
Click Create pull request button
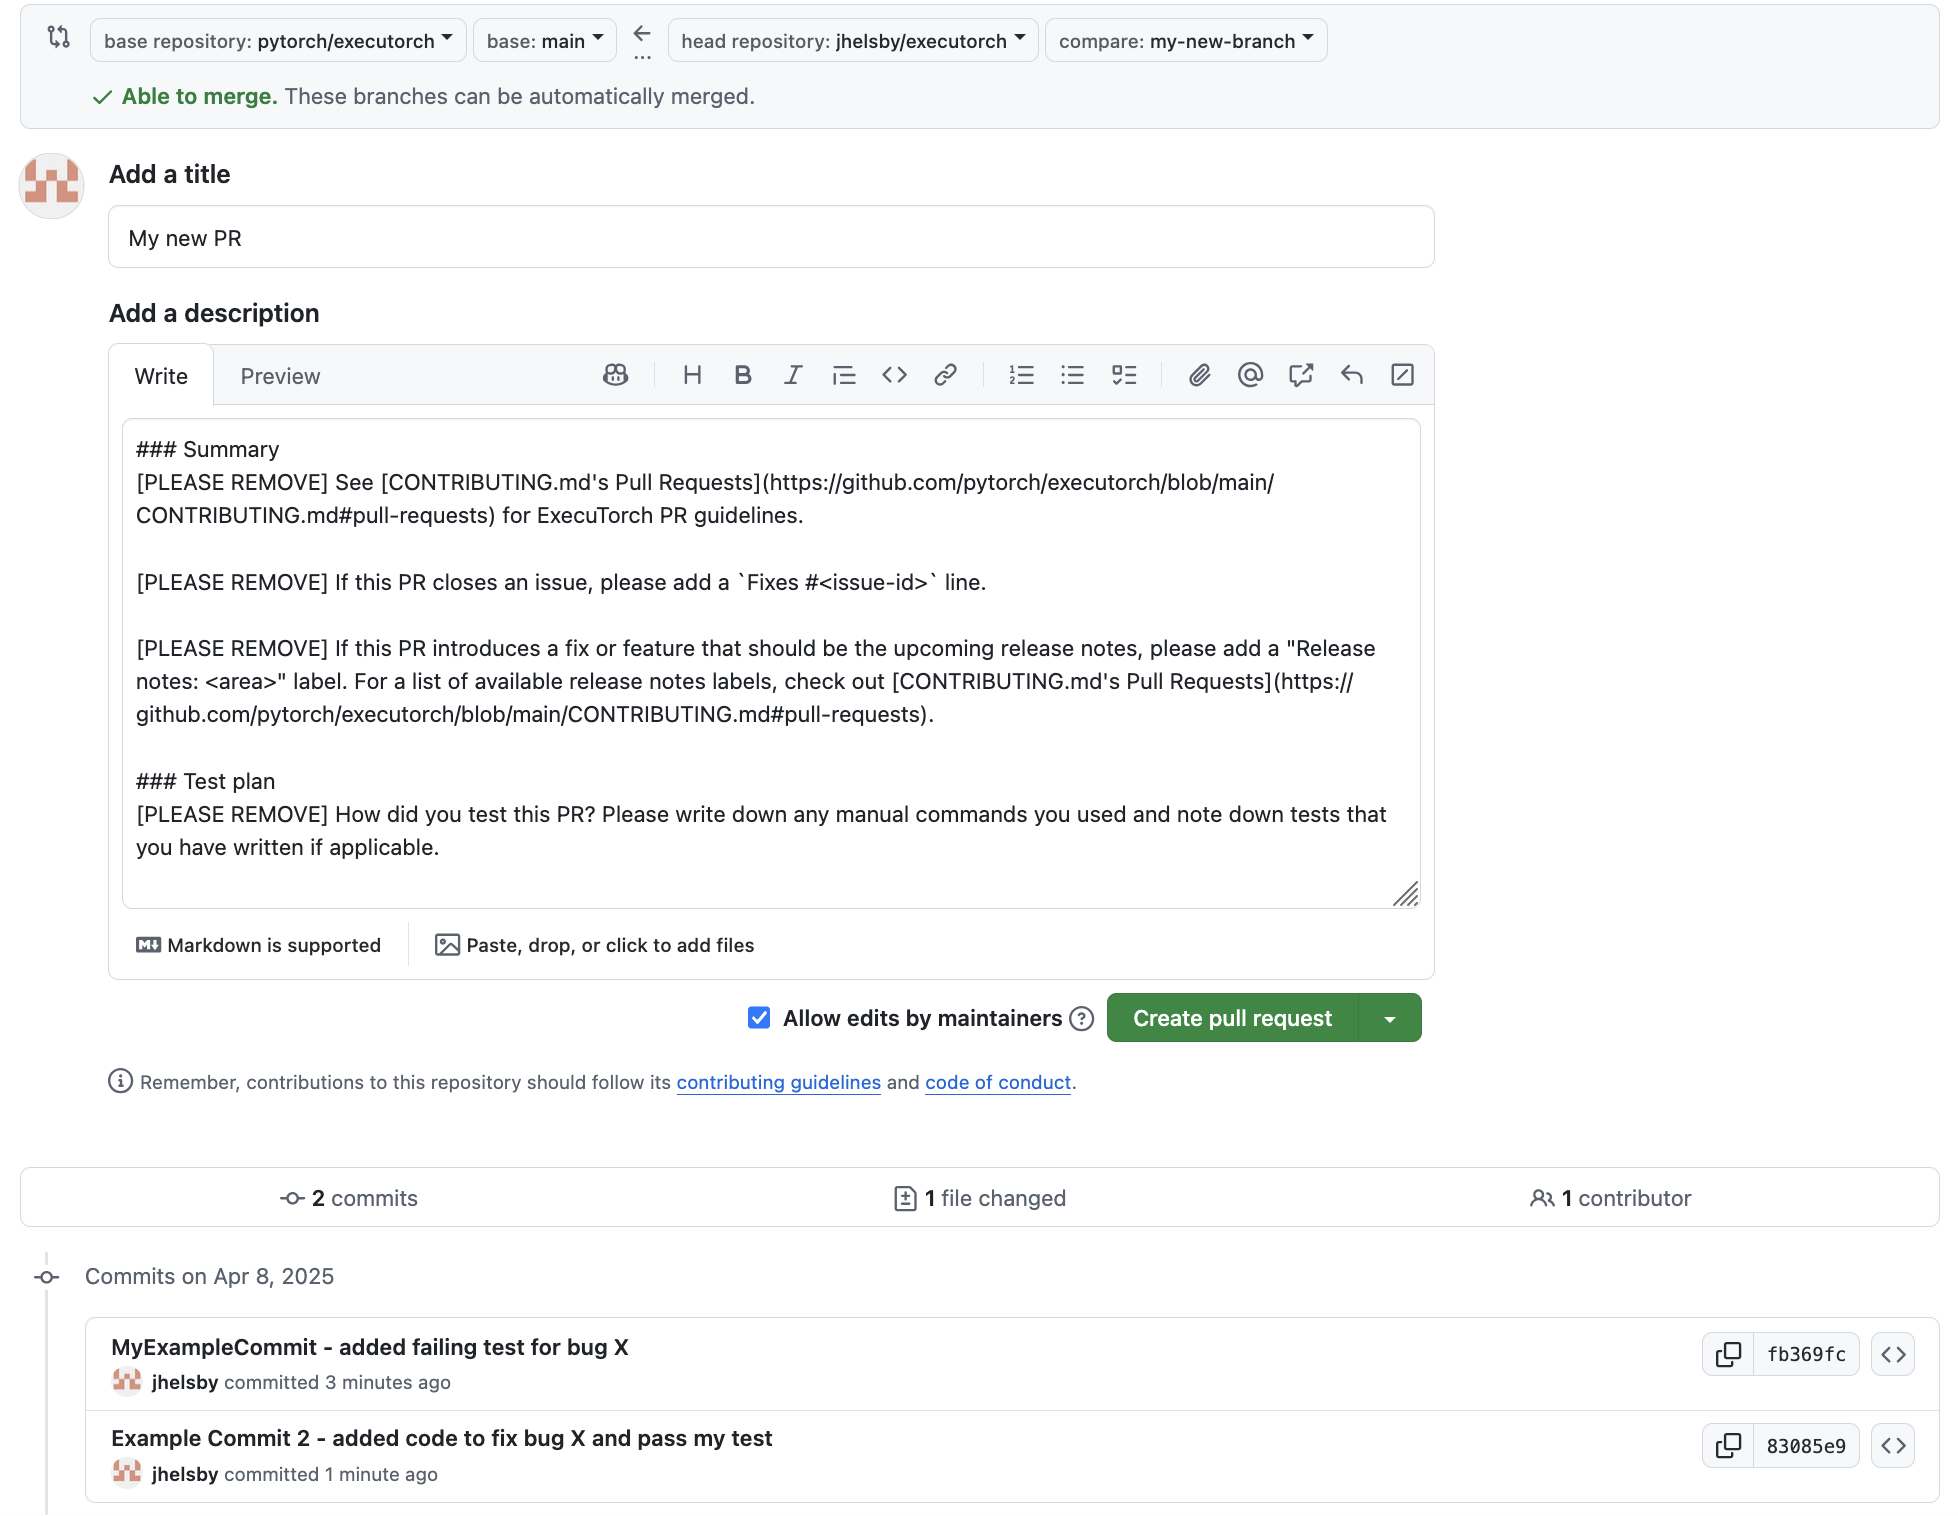tap(1232, 1018)
